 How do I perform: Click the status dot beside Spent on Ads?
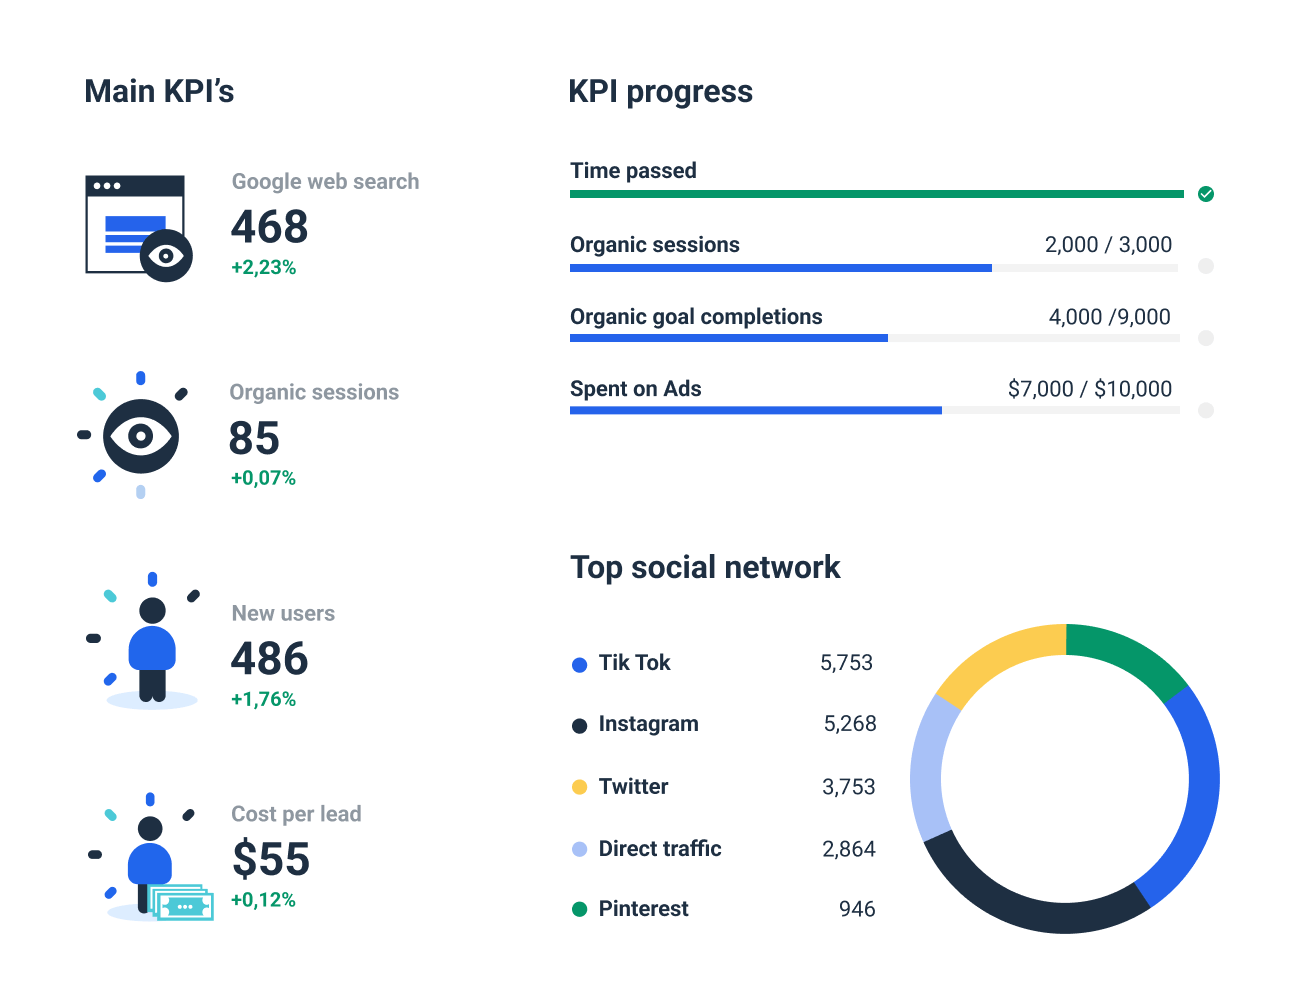coord(1206,410)
